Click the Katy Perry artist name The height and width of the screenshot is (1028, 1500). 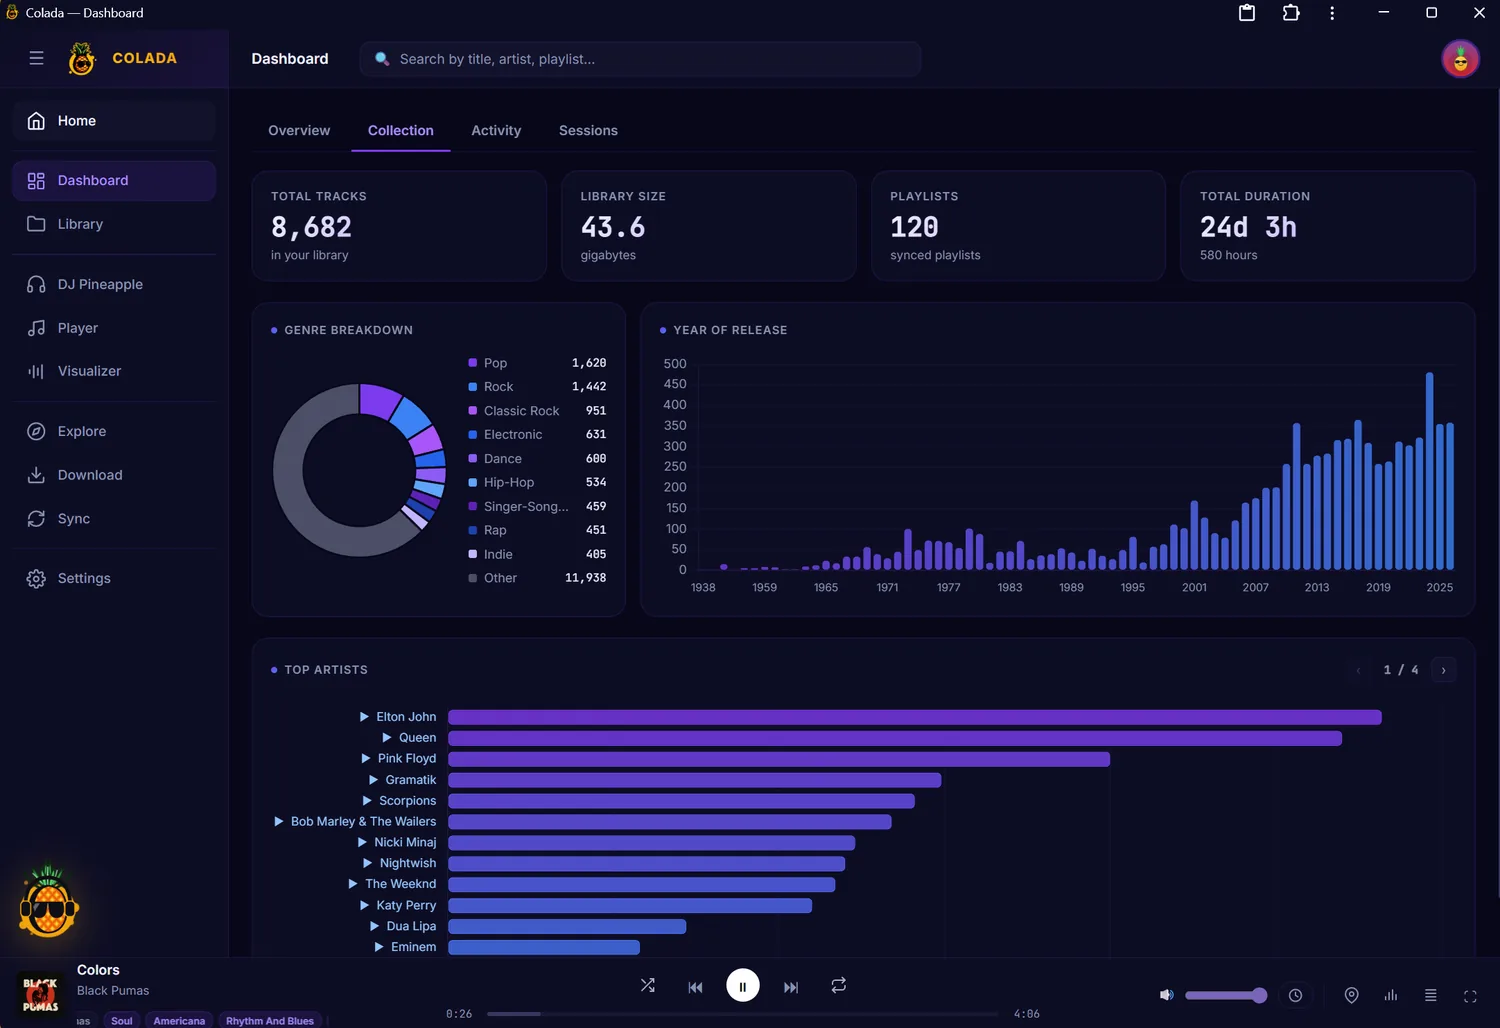pos(406,905)
